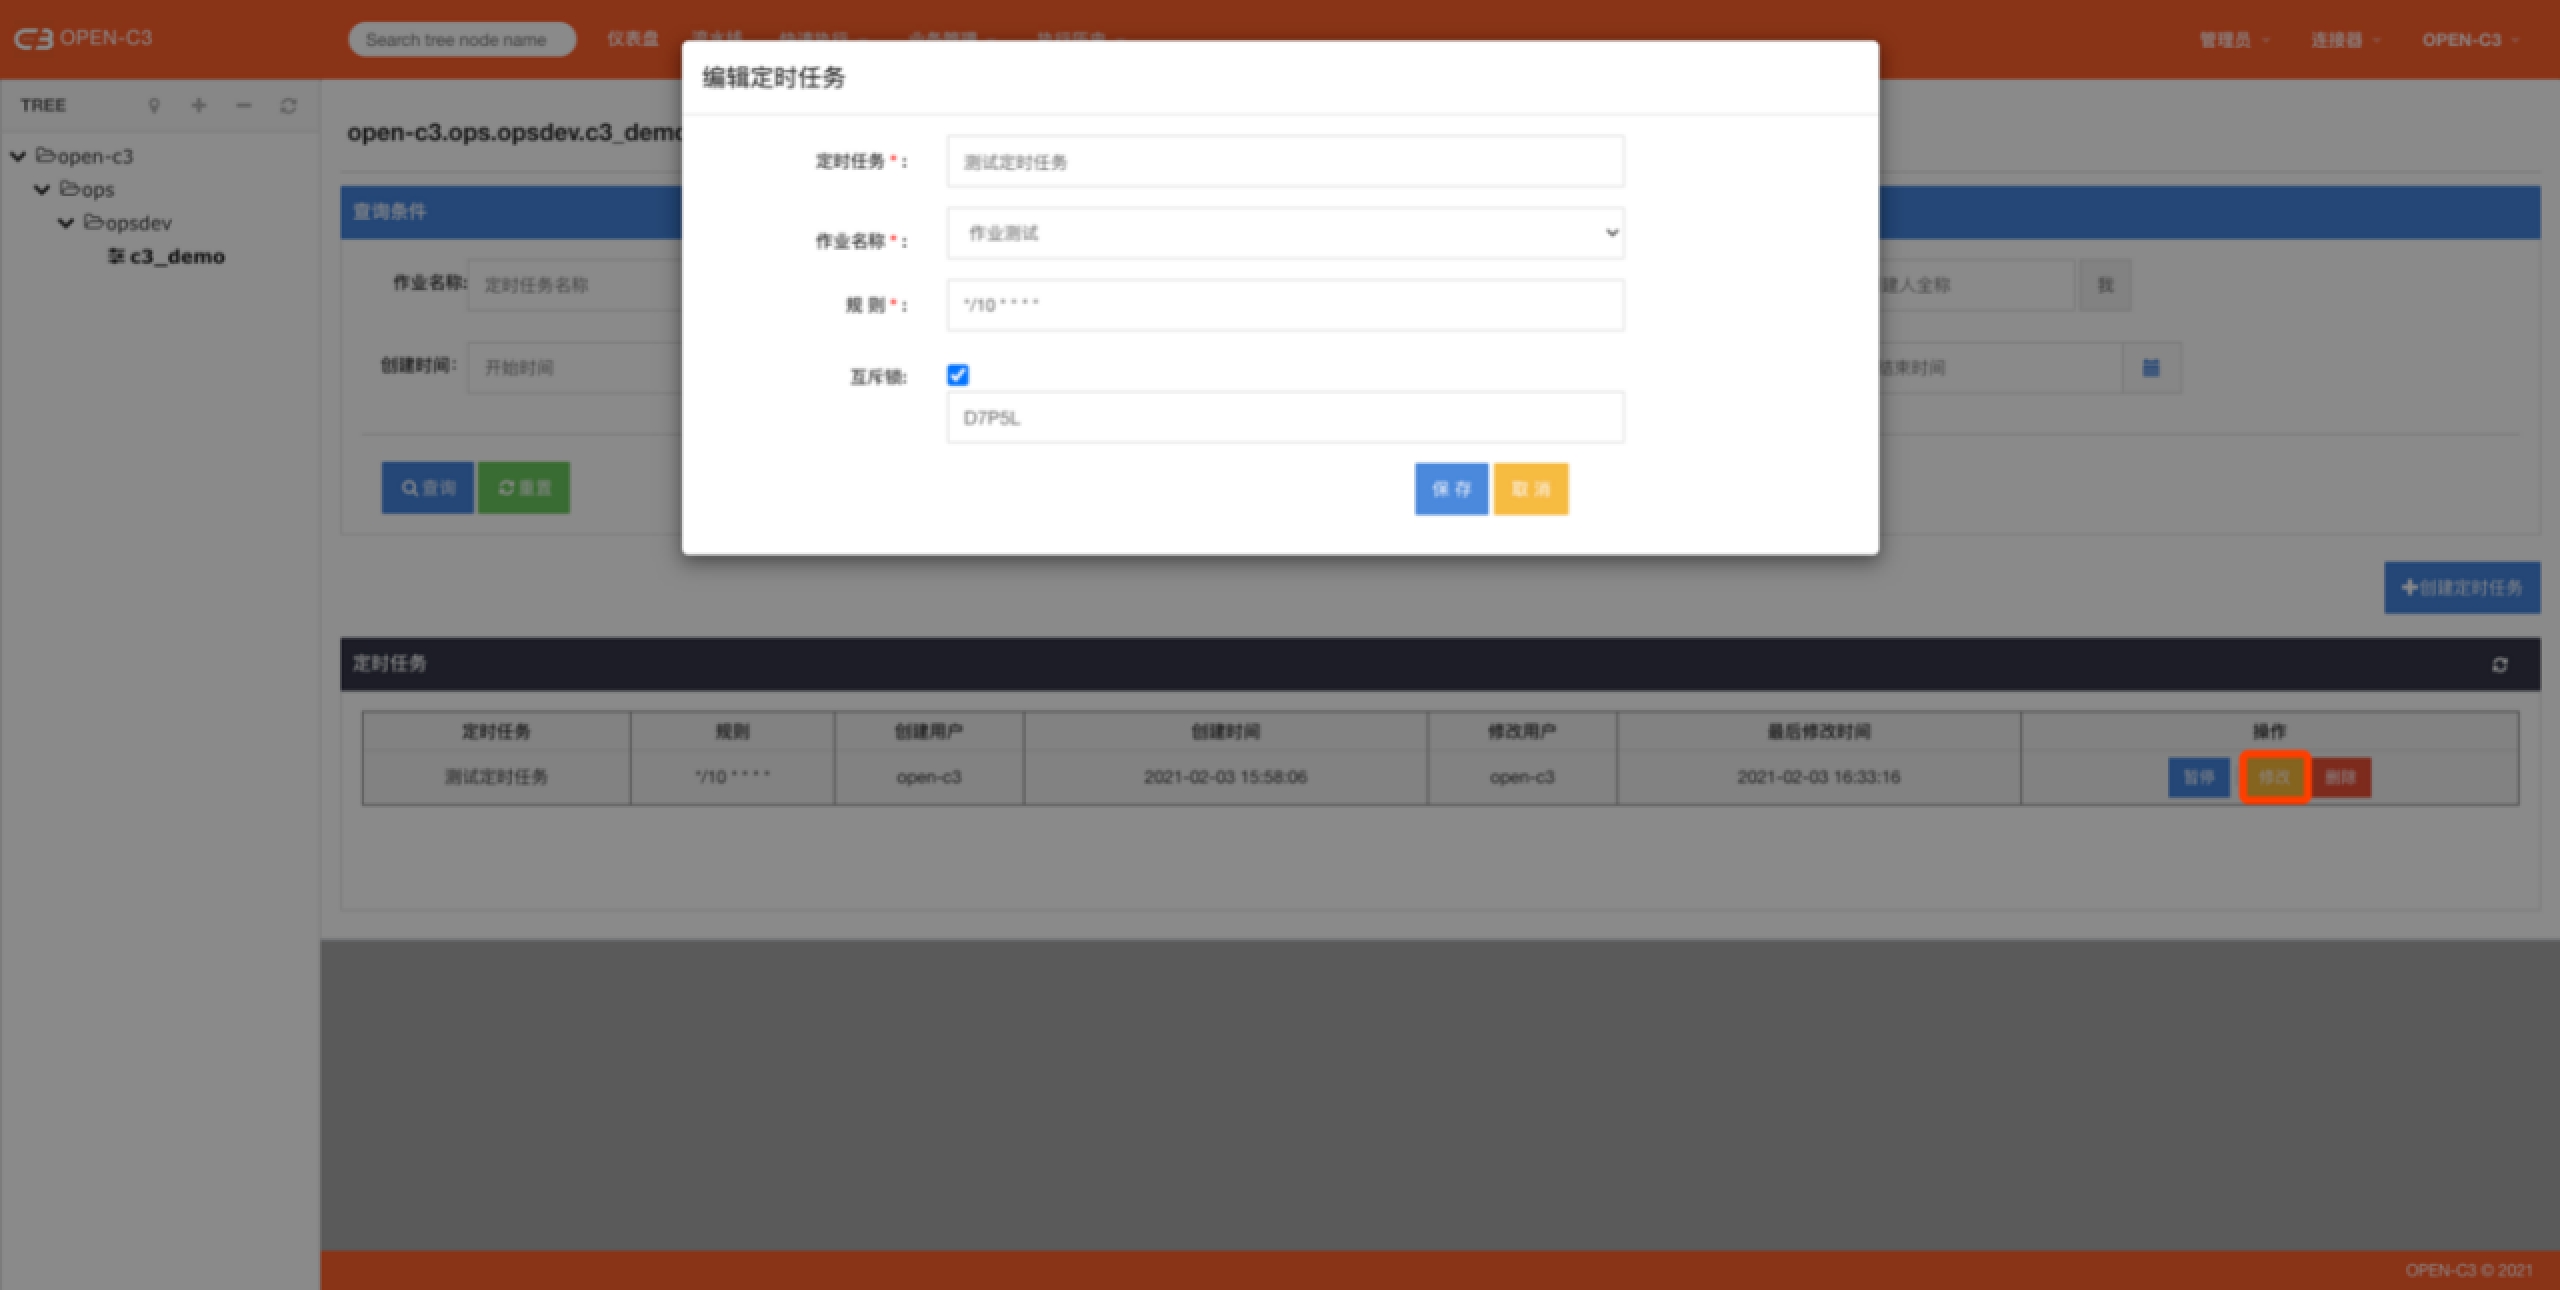
Task: Click the 保存 button
Action: 1450,489
